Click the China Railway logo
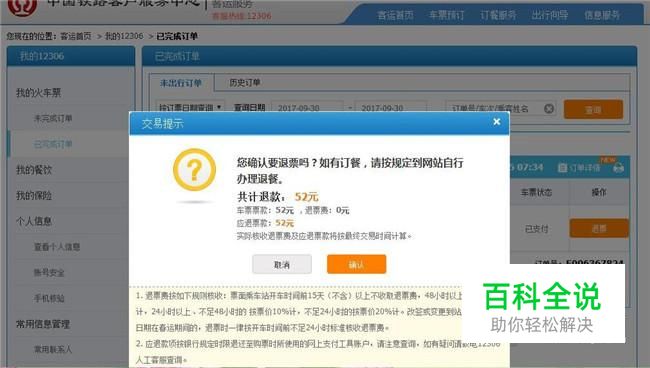Viewport: 650px width, 368px height. click(22, 7)
